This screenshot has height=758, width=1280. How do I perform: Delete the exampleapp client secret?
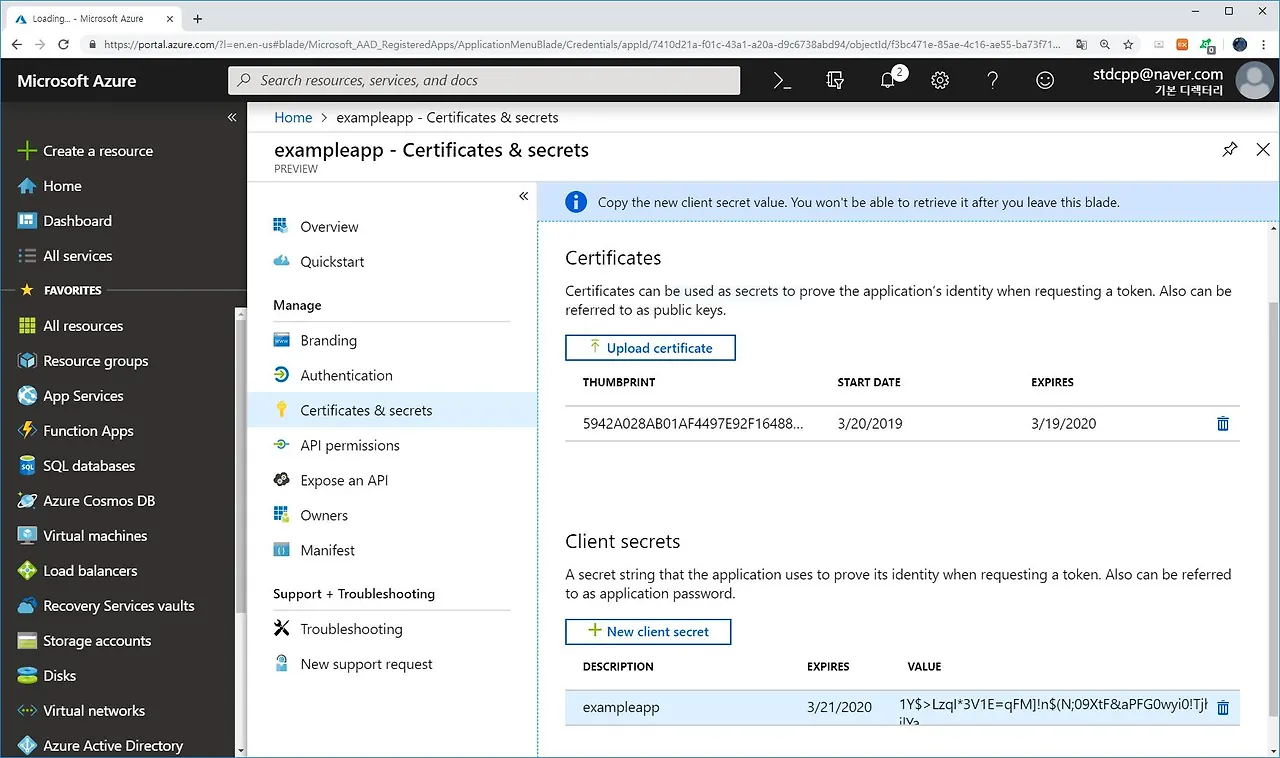pos(1222,708)
